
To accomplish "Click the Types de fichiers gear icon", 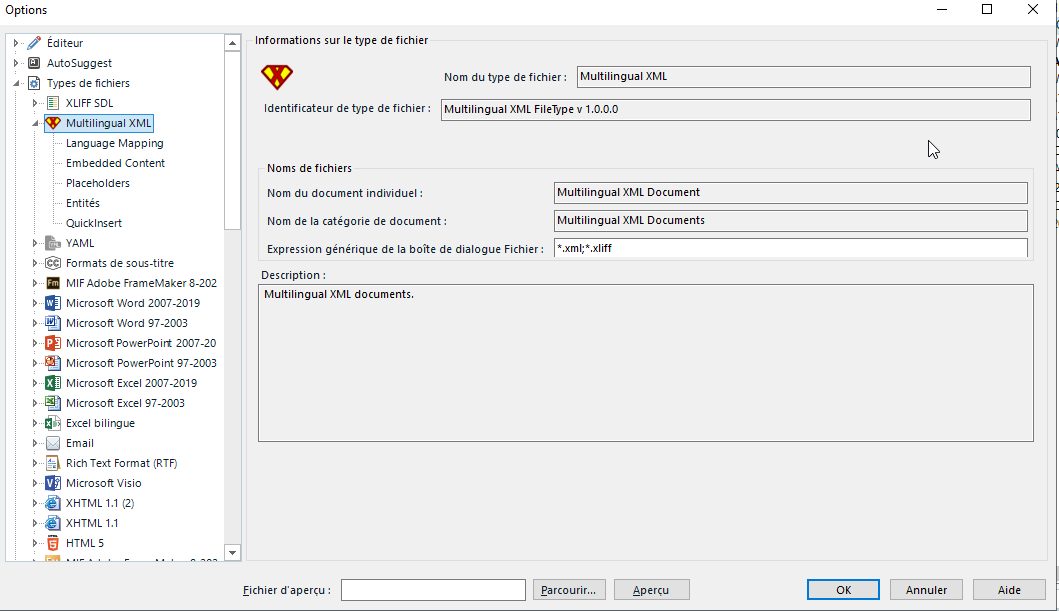I will [x=34, y=83].
